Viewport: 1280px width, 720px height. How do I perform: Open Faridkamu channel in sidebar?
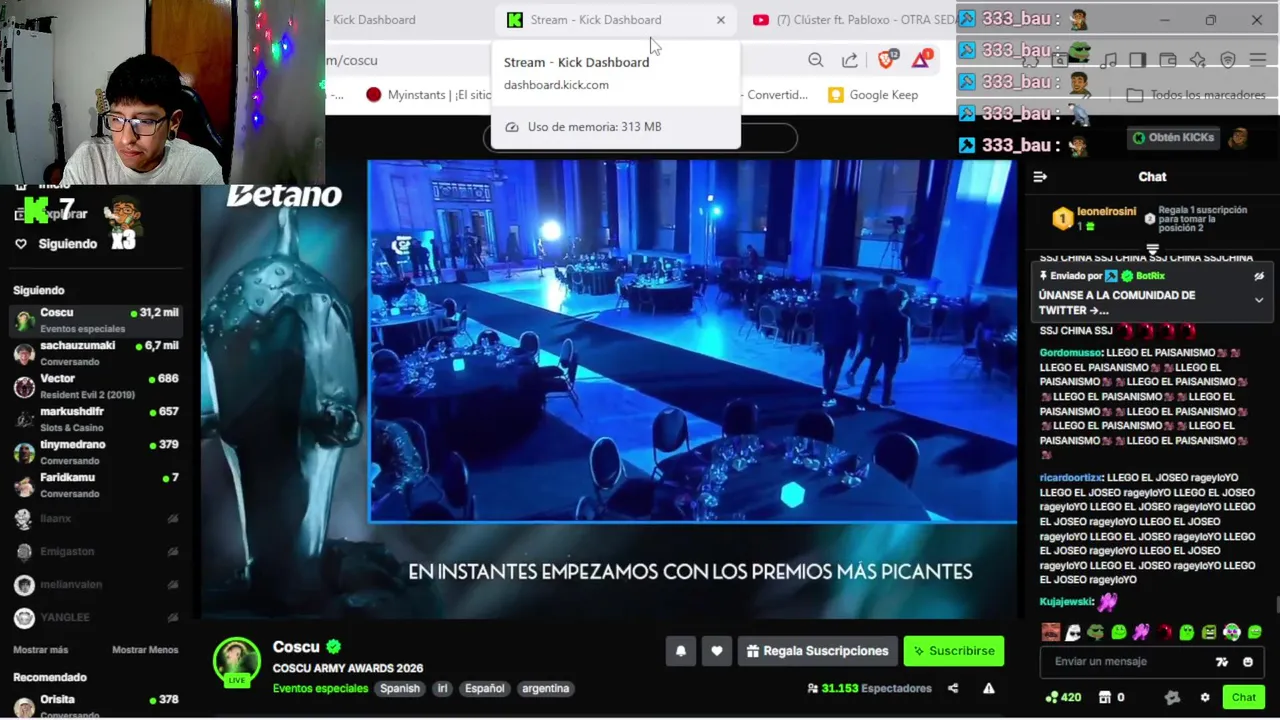click(97, 485)
